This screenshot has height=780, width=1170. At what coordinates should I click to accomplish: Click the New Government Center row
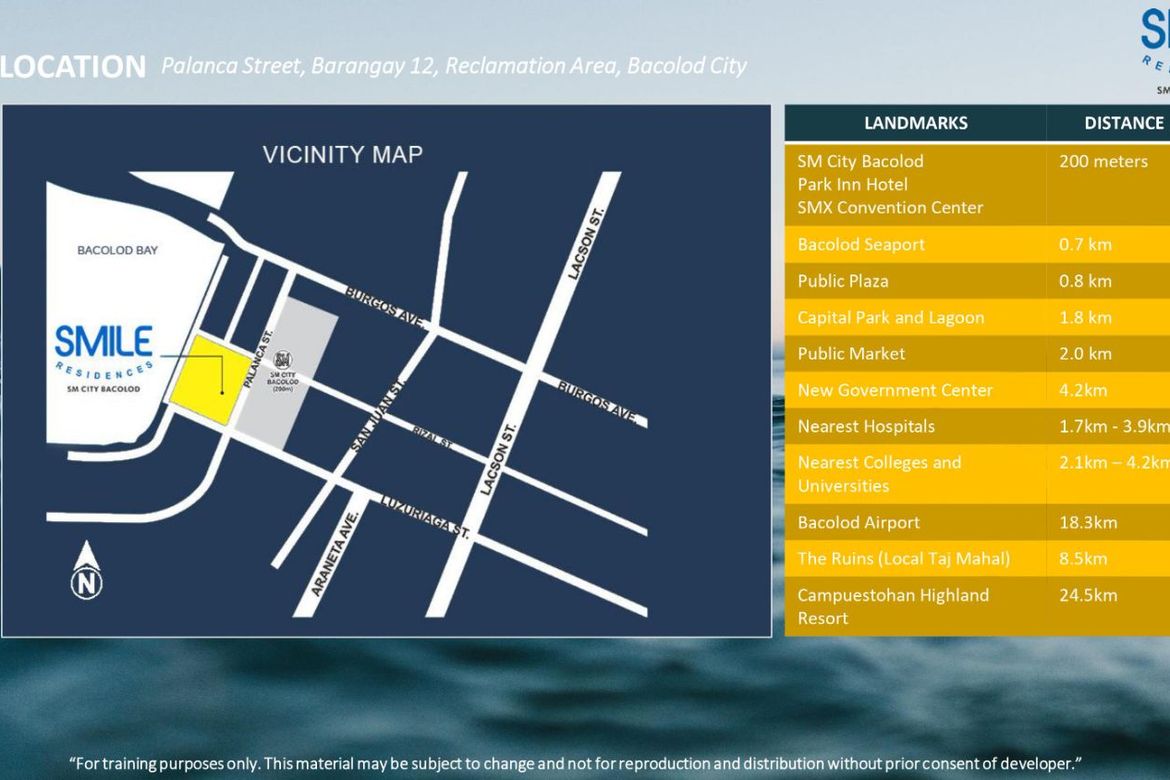tap(977, 390)
